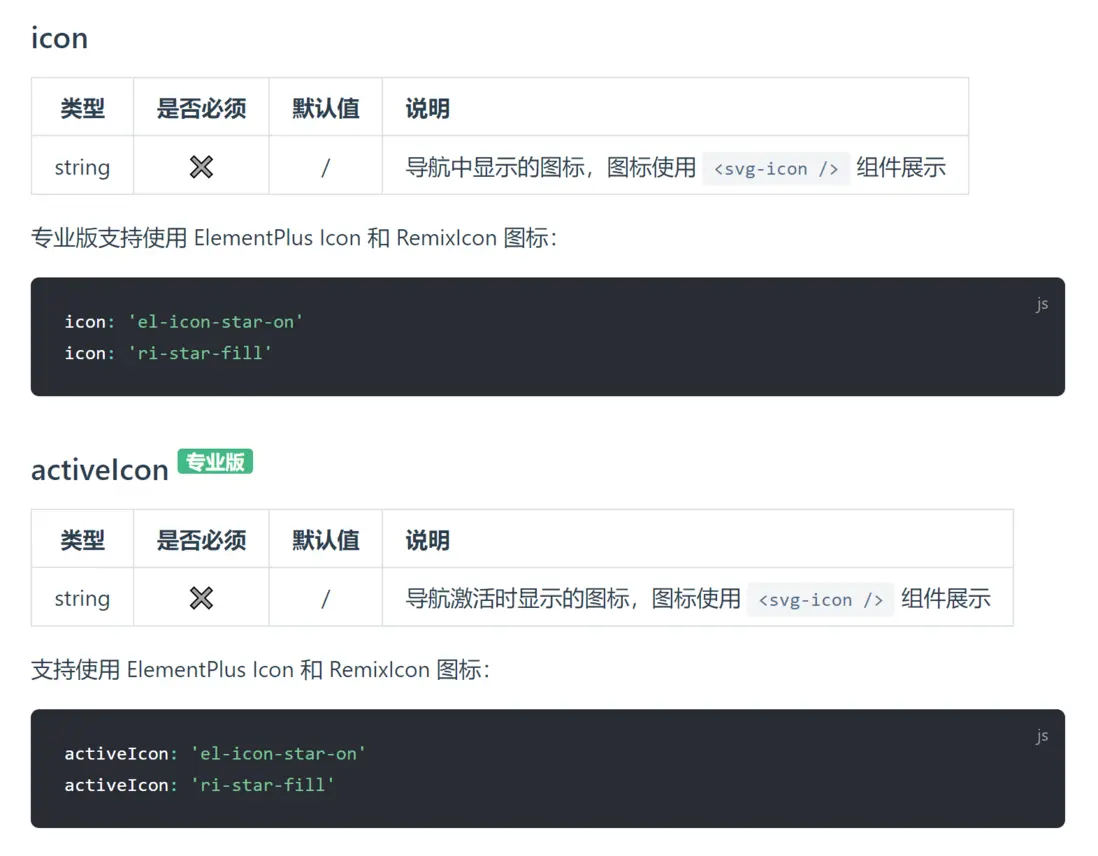Select the <svg-icon /> code tag in the icon table

(776, 168)
